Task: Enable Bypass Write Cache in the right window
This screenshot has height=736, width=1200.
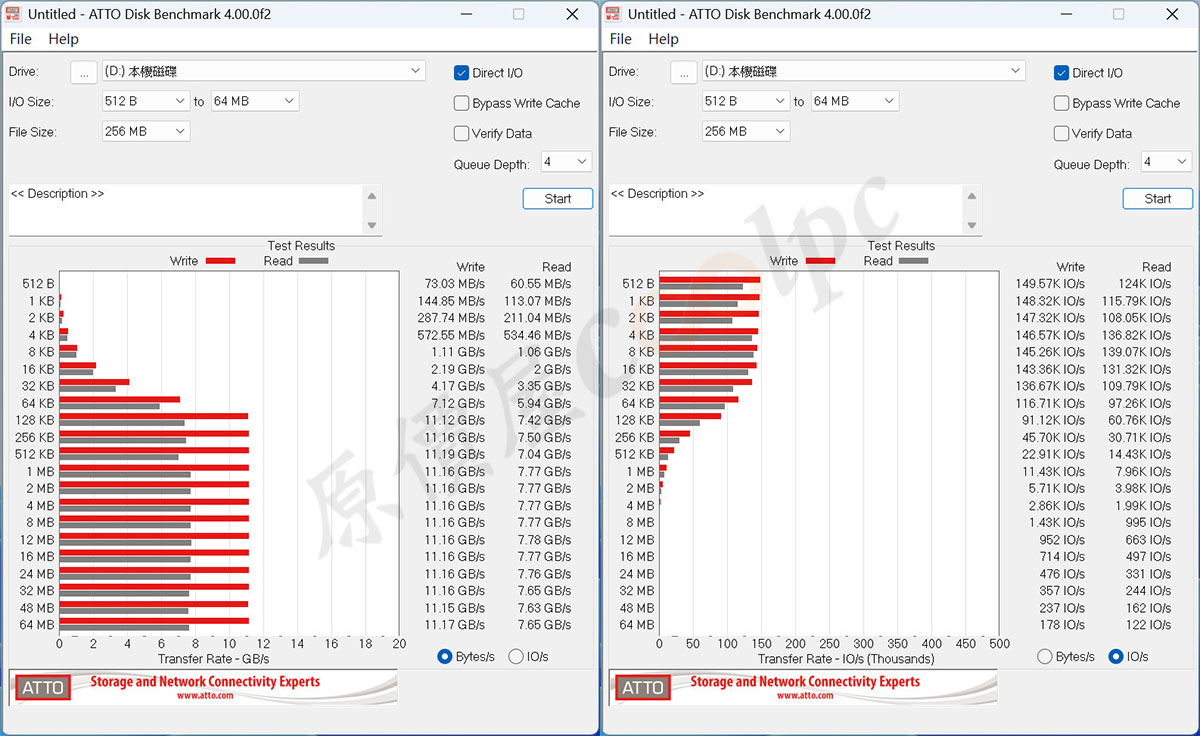Action: 1062,103
